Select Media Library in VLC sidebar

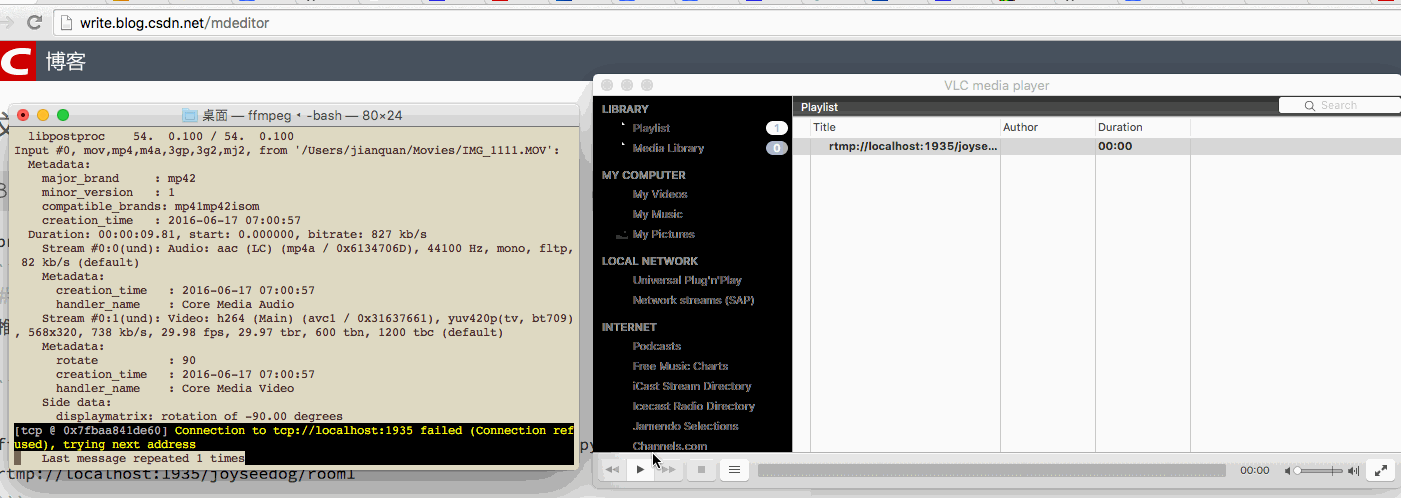668,148
